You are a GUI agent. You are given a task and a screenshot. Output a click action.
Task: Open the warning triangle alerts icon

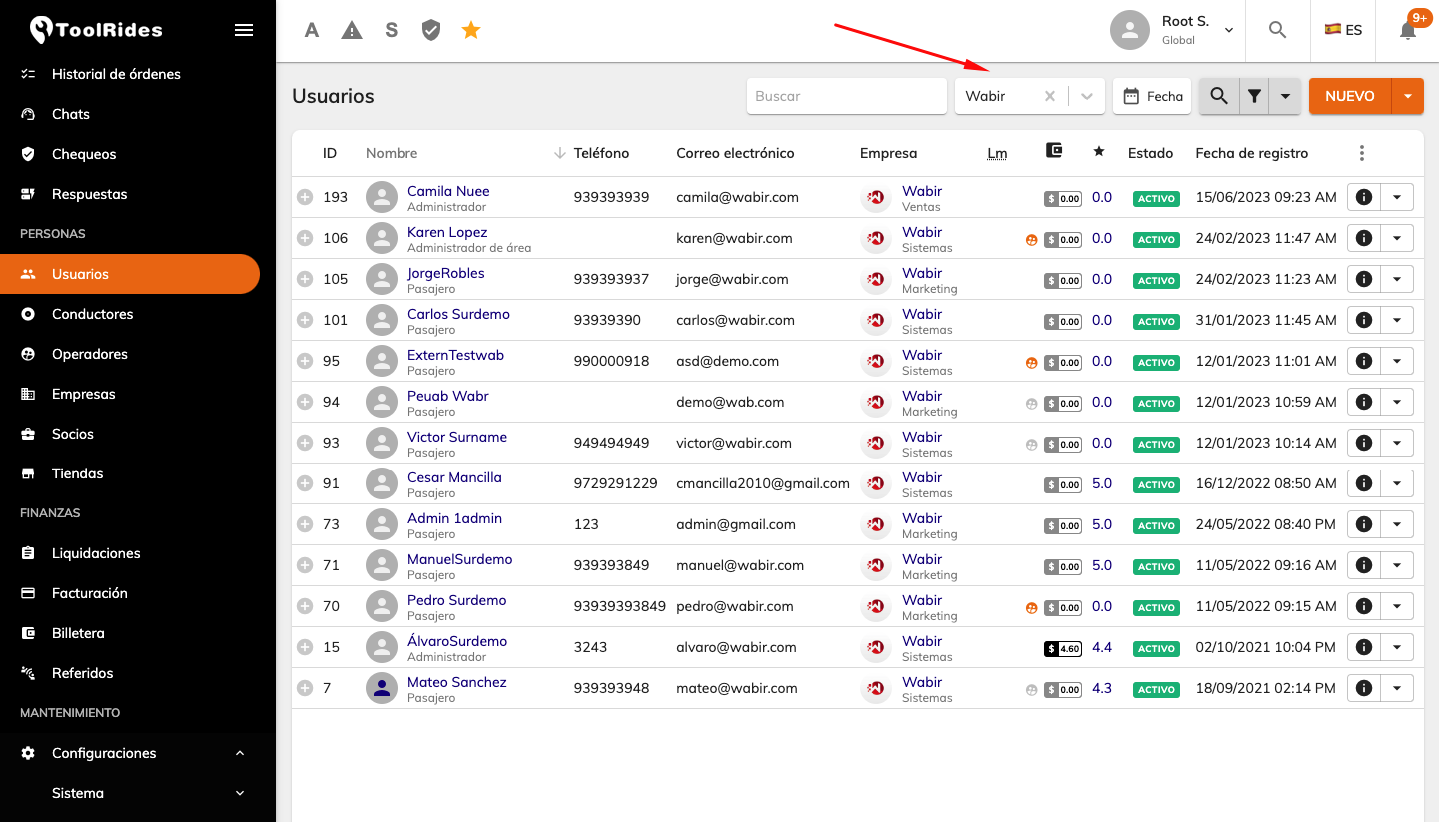[x=352, y=30]
